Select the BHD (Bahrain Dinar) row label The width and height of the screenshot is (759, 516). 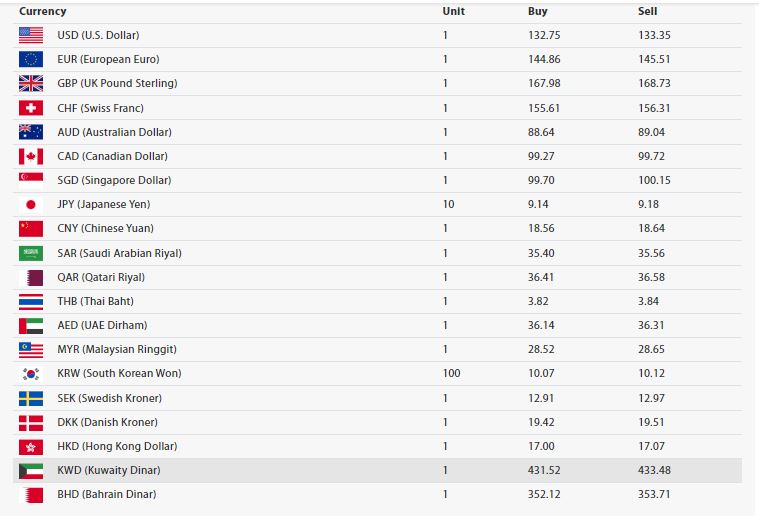(x=106, y=494)
